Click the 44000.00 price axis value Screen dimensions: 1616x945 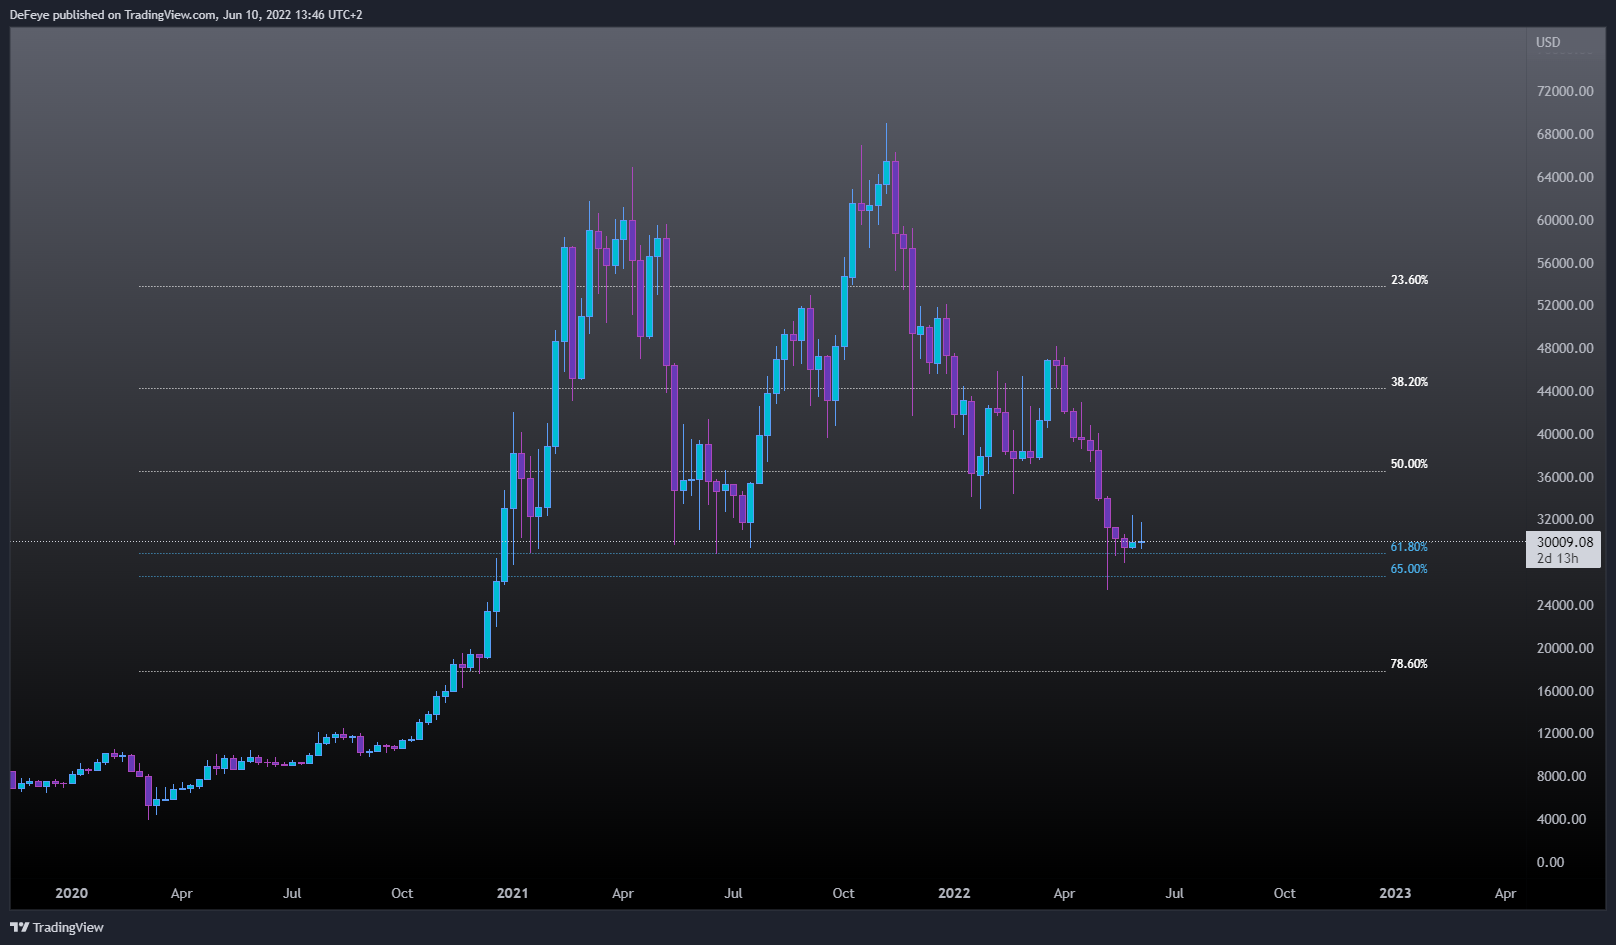1565,391
